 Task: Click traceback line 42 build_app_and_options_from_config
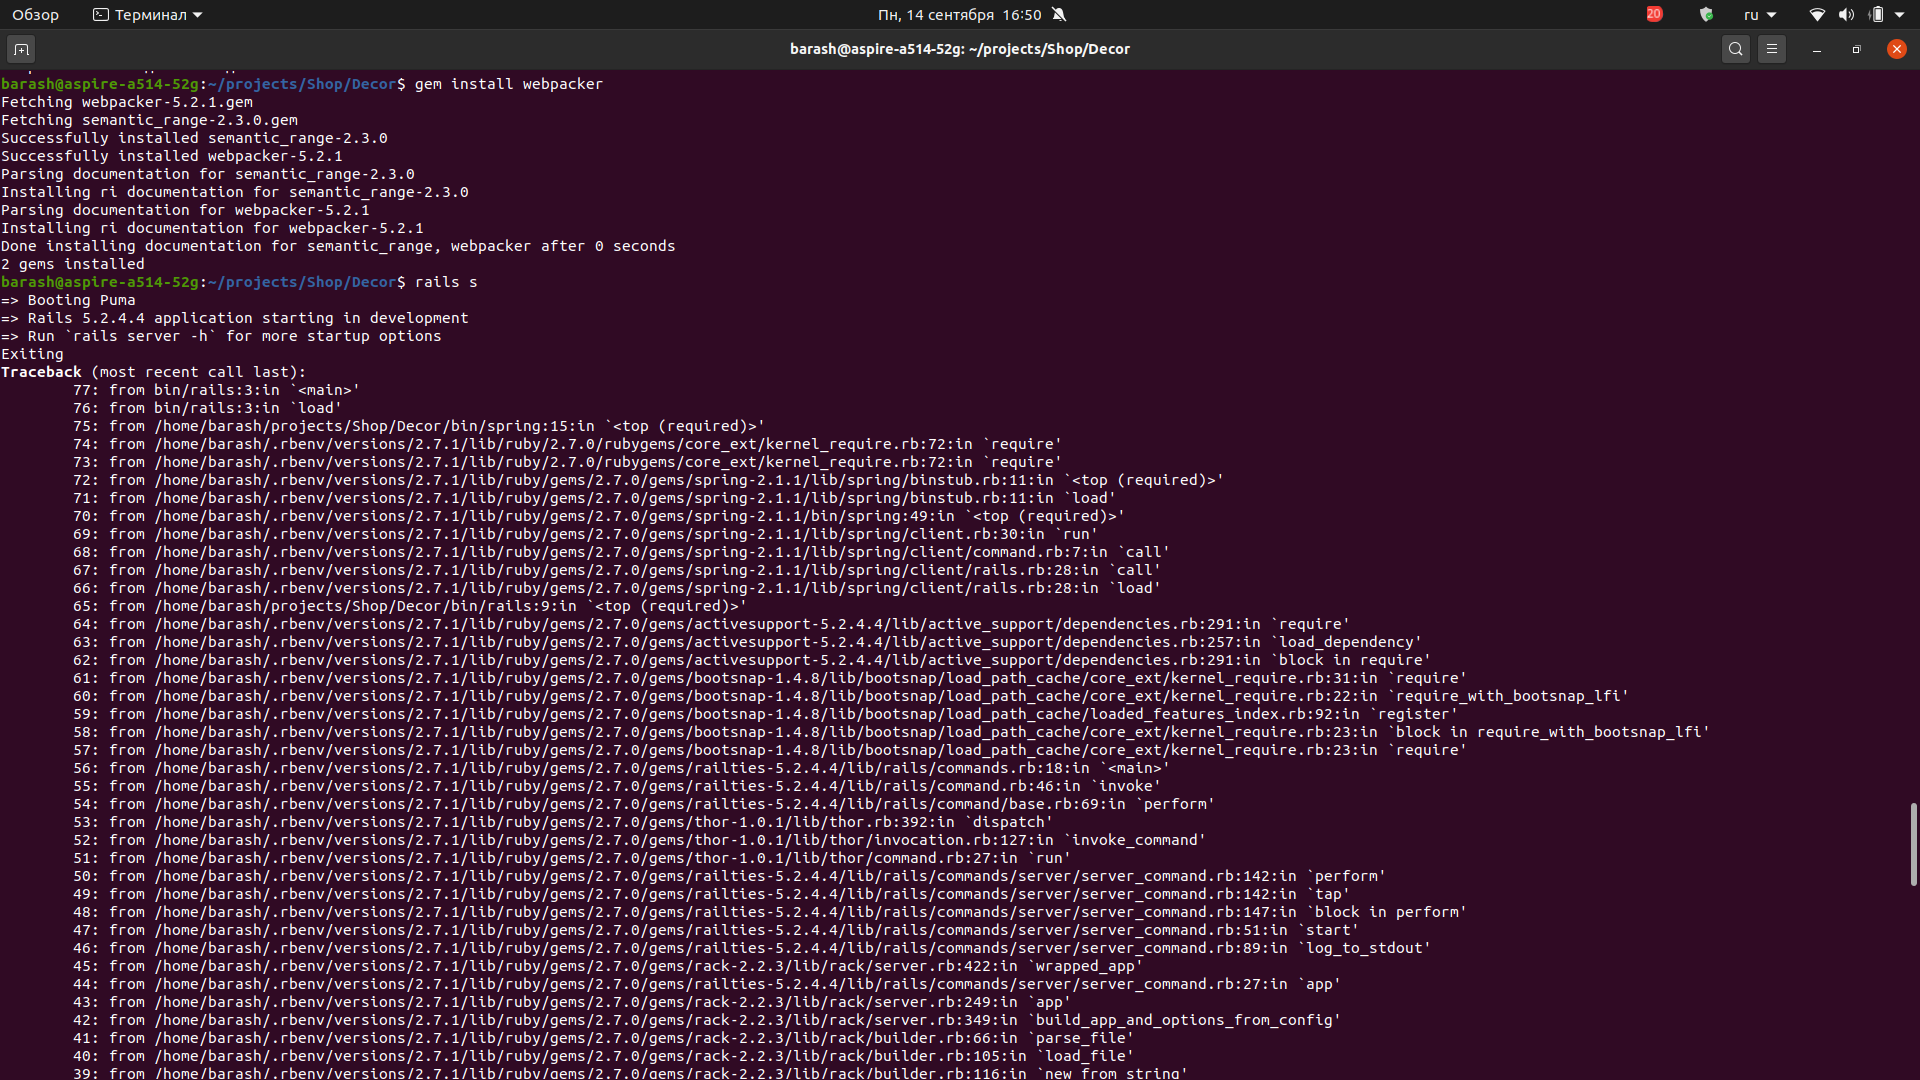tap(707, 1020)
